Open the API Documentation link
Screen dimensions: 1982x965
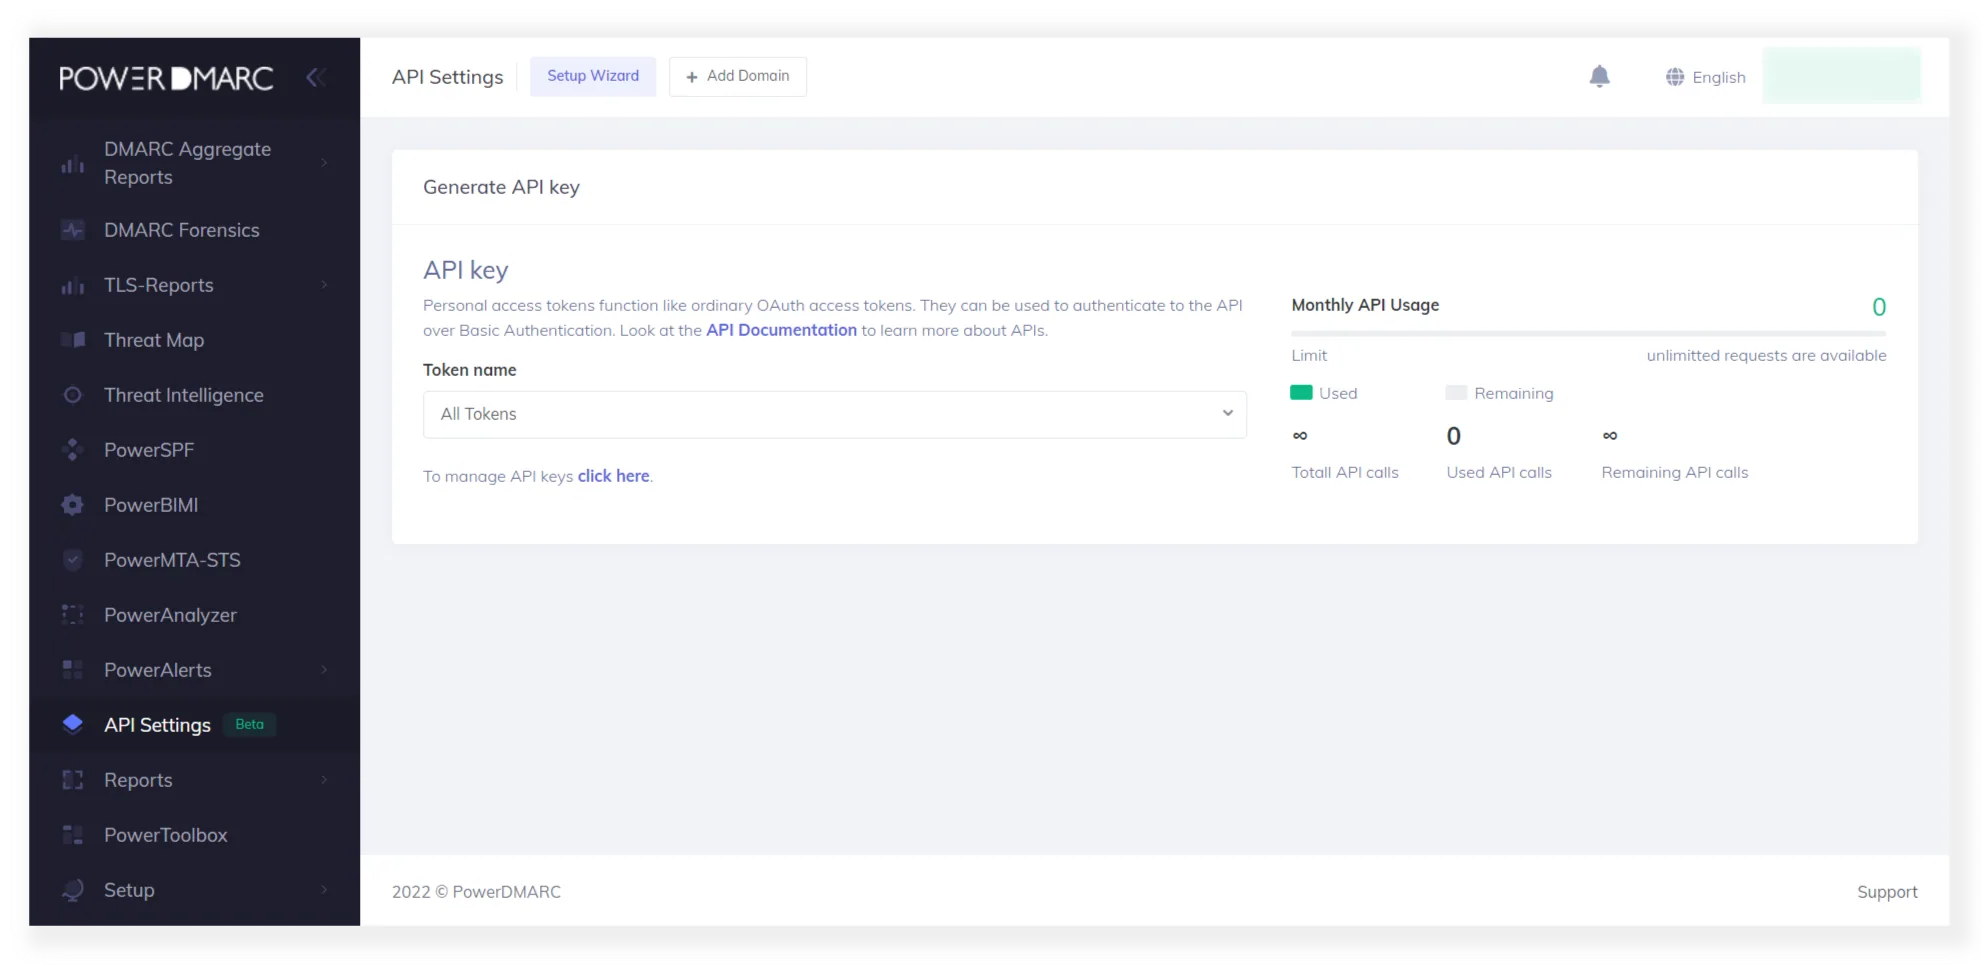(781, 330)
